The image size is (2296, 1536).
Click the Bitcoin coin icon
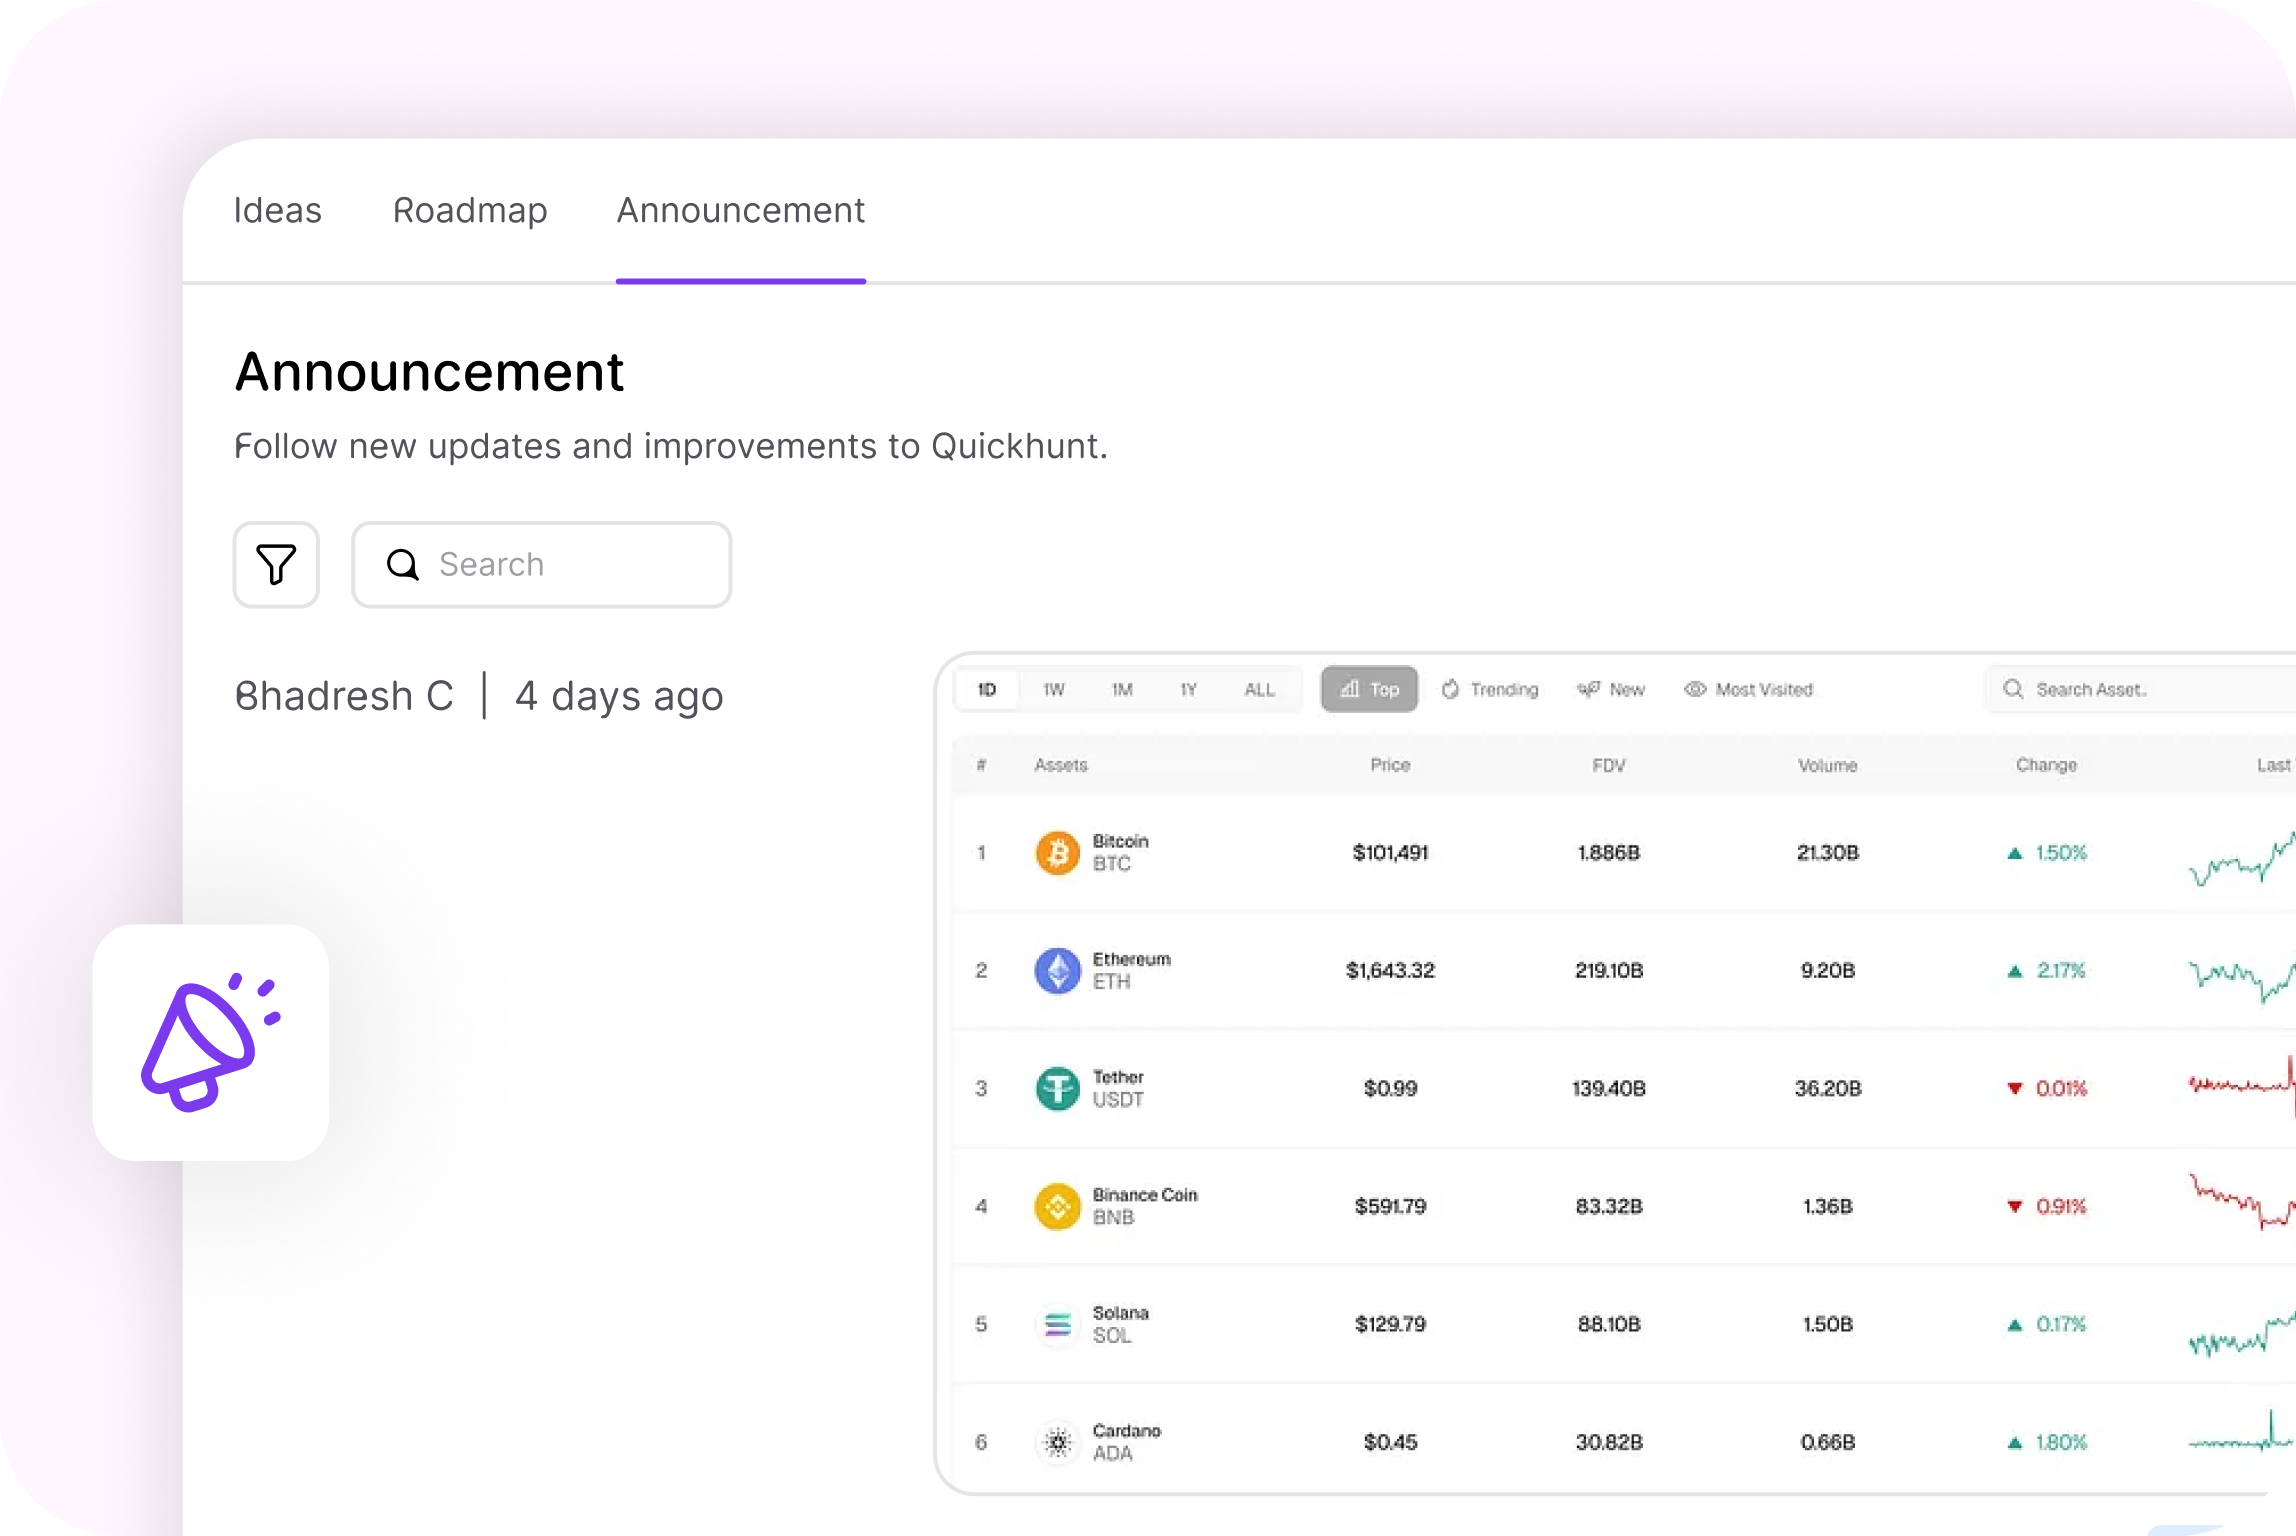click(1057, 853)
